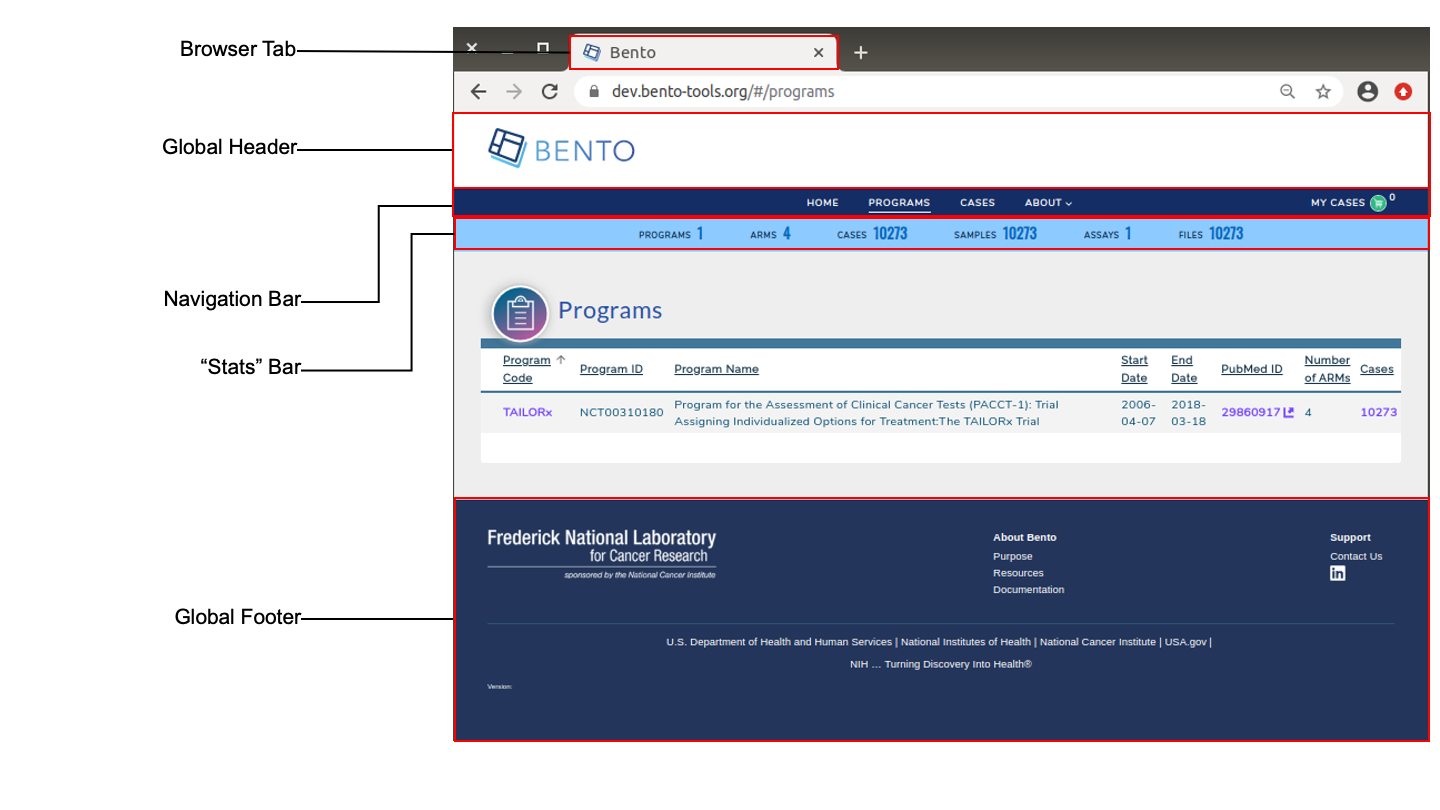
Task: Click the Programs page heading
Action: coord(610,310)
